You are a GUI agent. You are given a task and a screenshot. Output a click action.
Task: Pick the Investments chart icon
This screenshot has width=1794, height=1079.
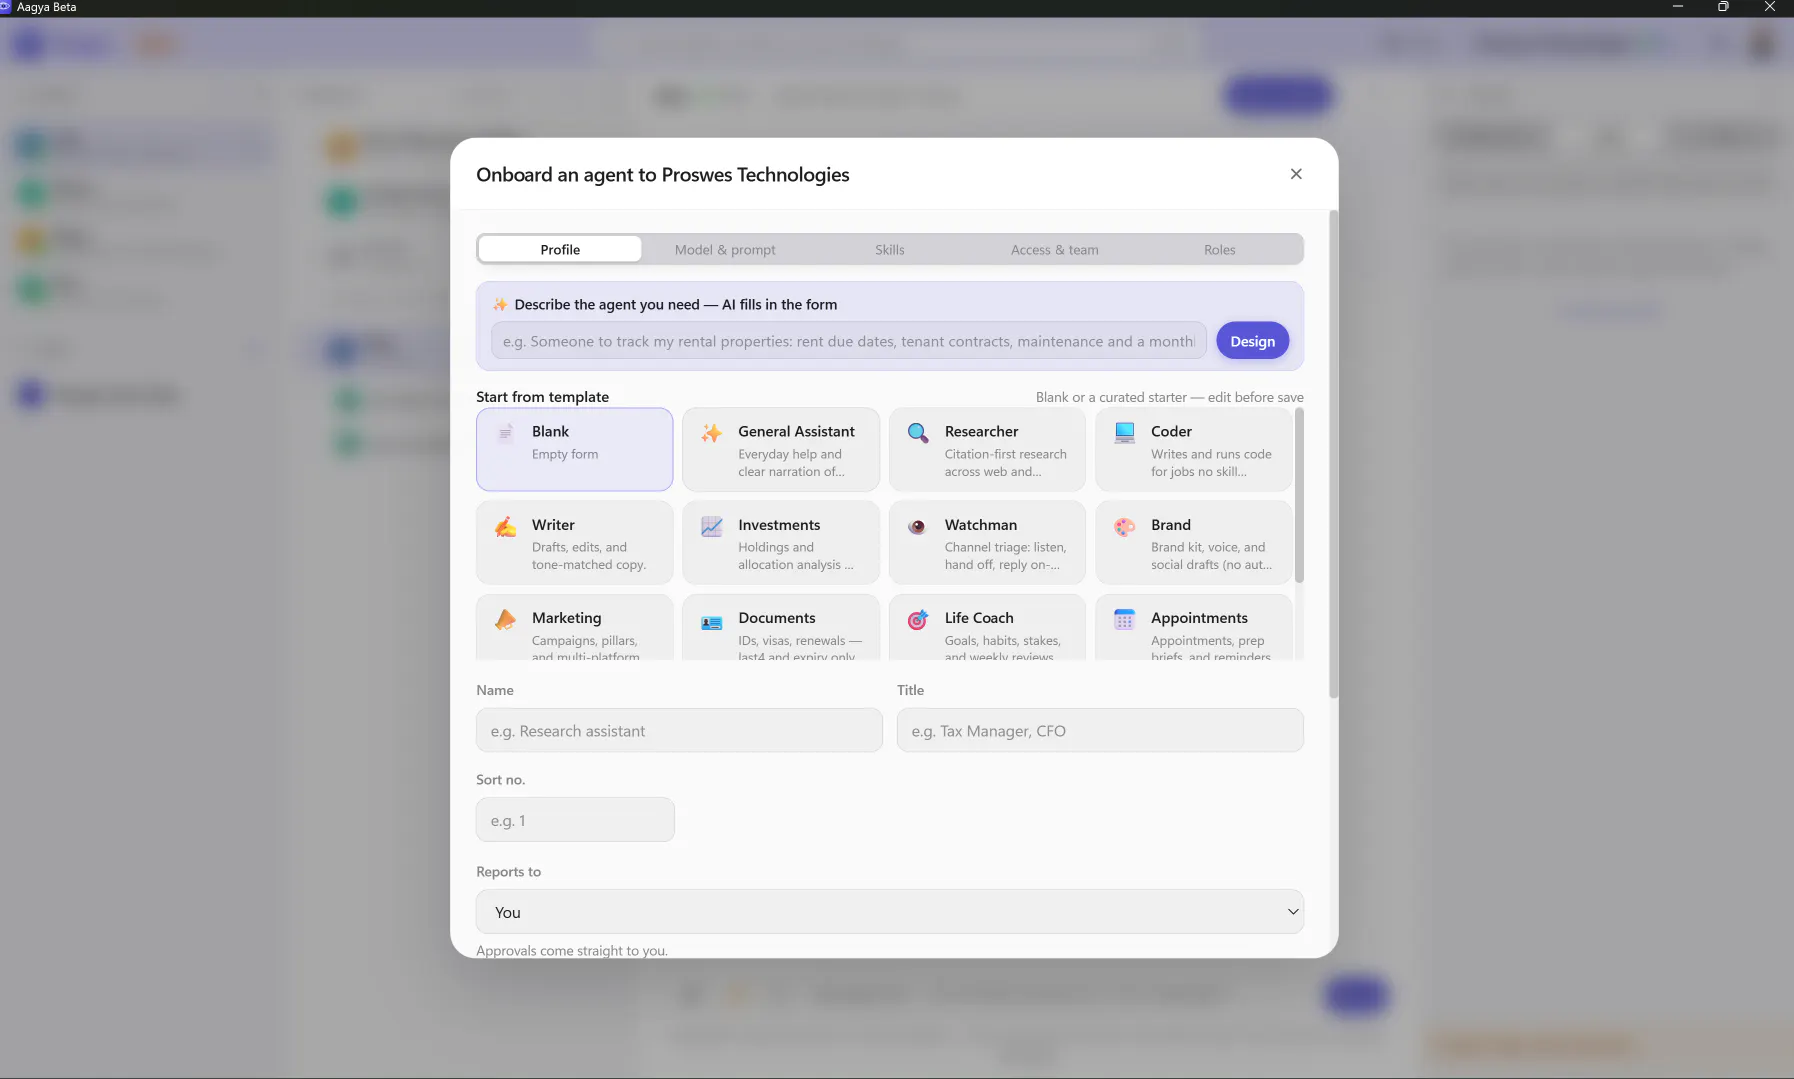click(711, 526)
